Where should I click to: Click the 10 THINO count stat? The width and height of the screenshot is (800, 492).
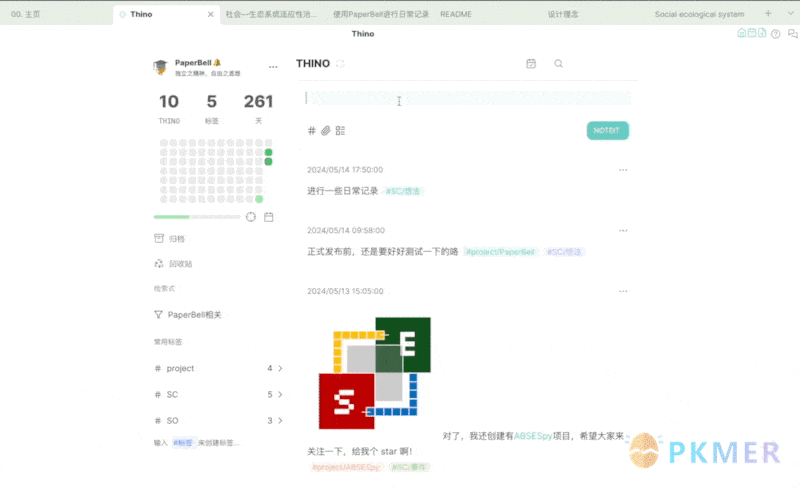click(169, 109)
